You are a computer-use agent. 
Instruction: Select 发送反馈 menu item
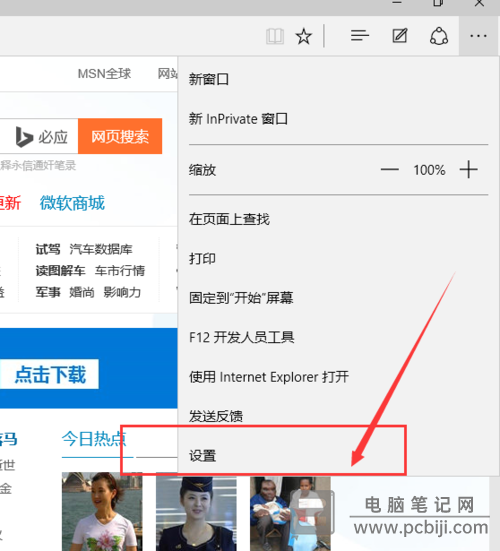[338, 416]
